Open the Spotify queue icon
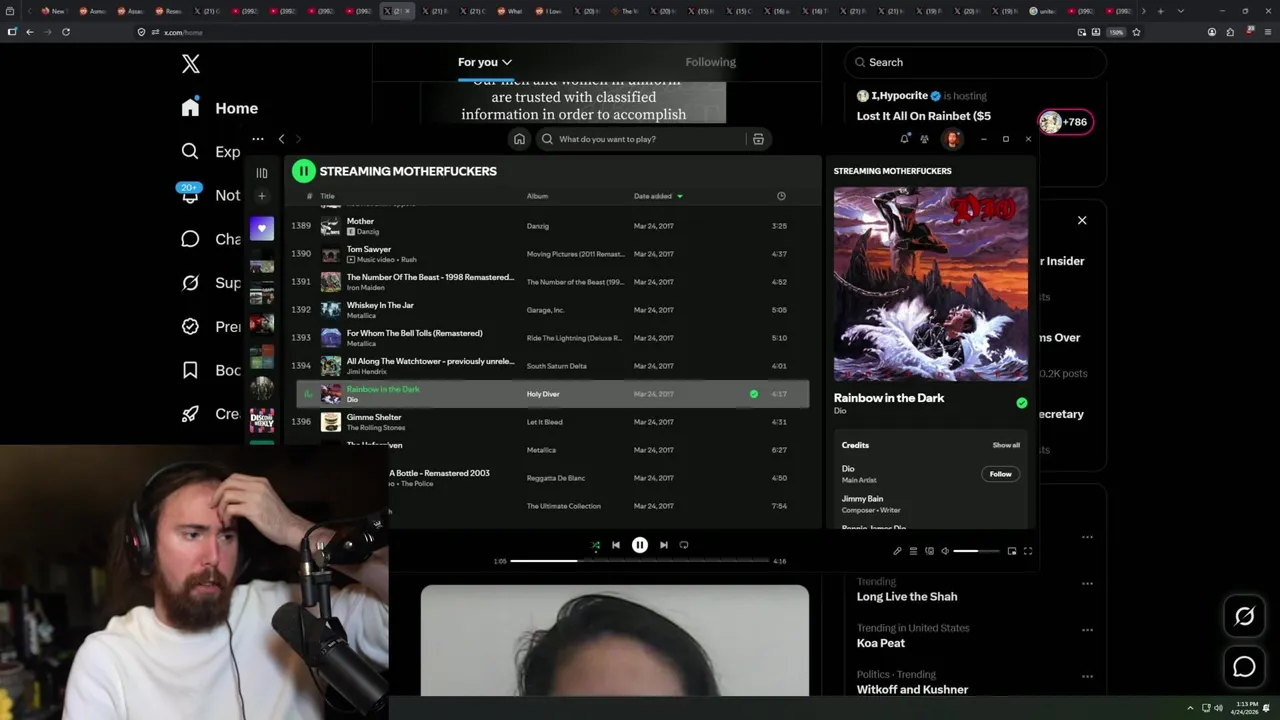The height and width of the screenshot is (720, 1280). (913, 551)
